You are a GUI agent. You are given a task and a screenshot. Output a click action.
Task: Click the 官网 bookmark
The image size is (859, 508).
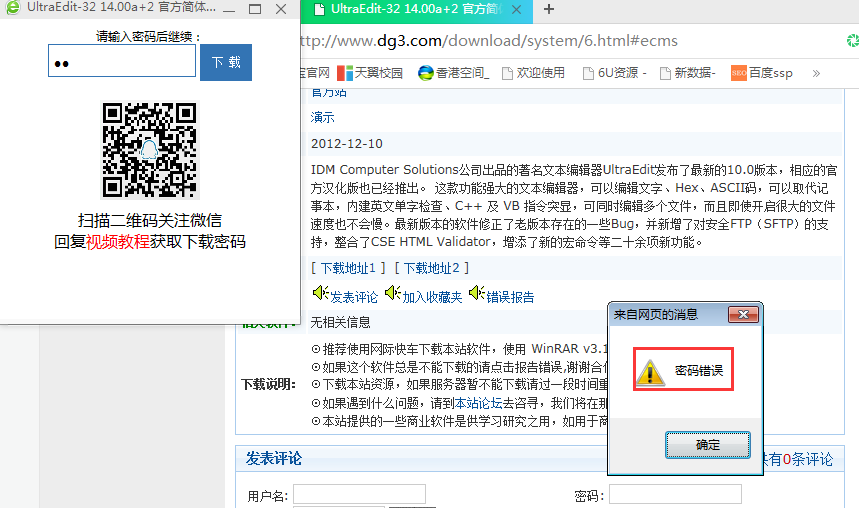click(316, 73)
